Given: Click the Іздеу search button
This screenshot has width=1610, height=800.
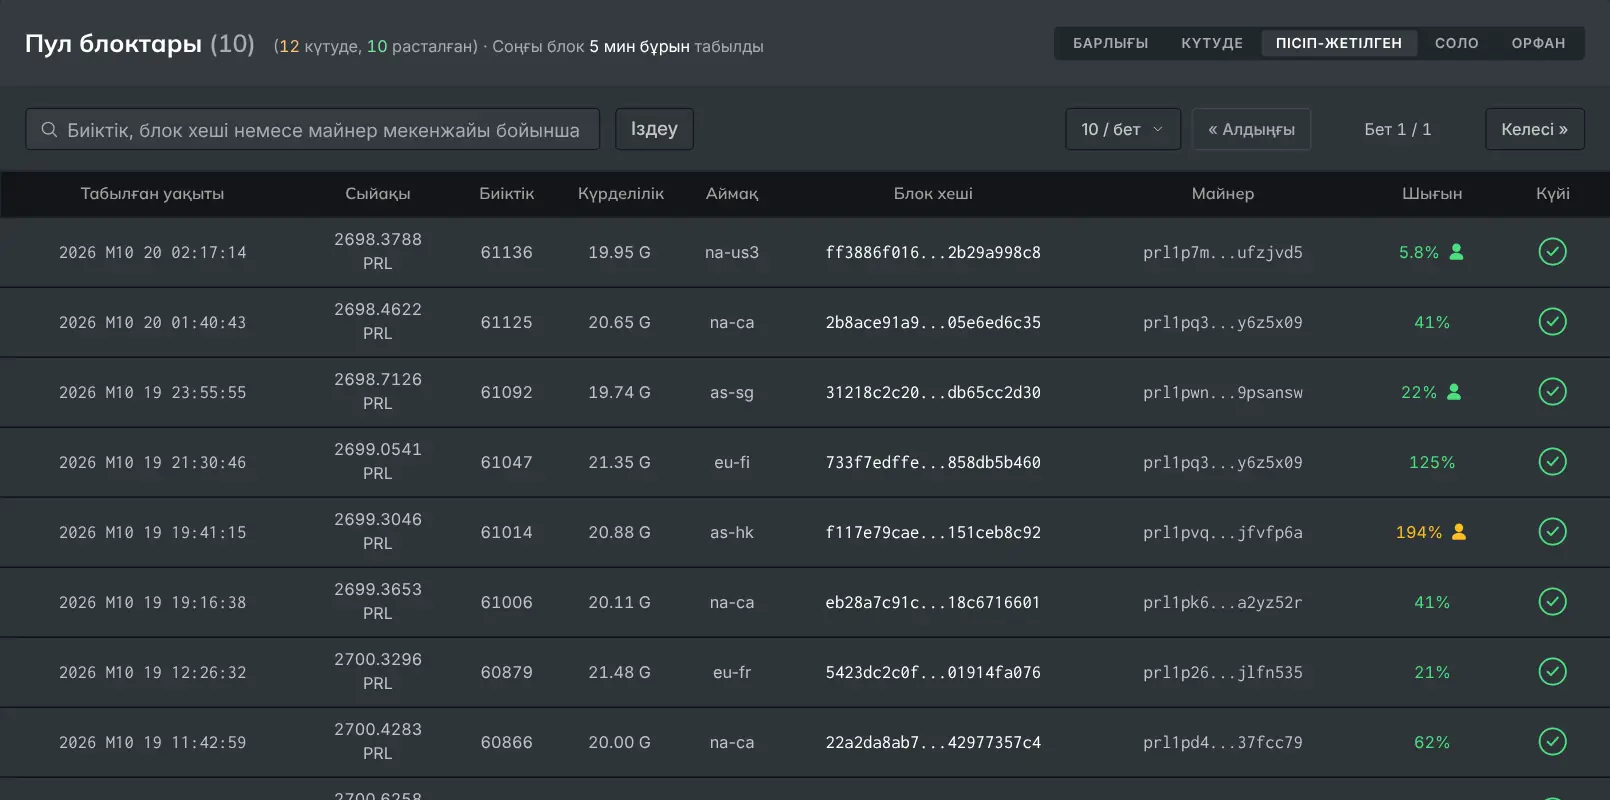Looking at the screenshot, I should click(654, 129).
